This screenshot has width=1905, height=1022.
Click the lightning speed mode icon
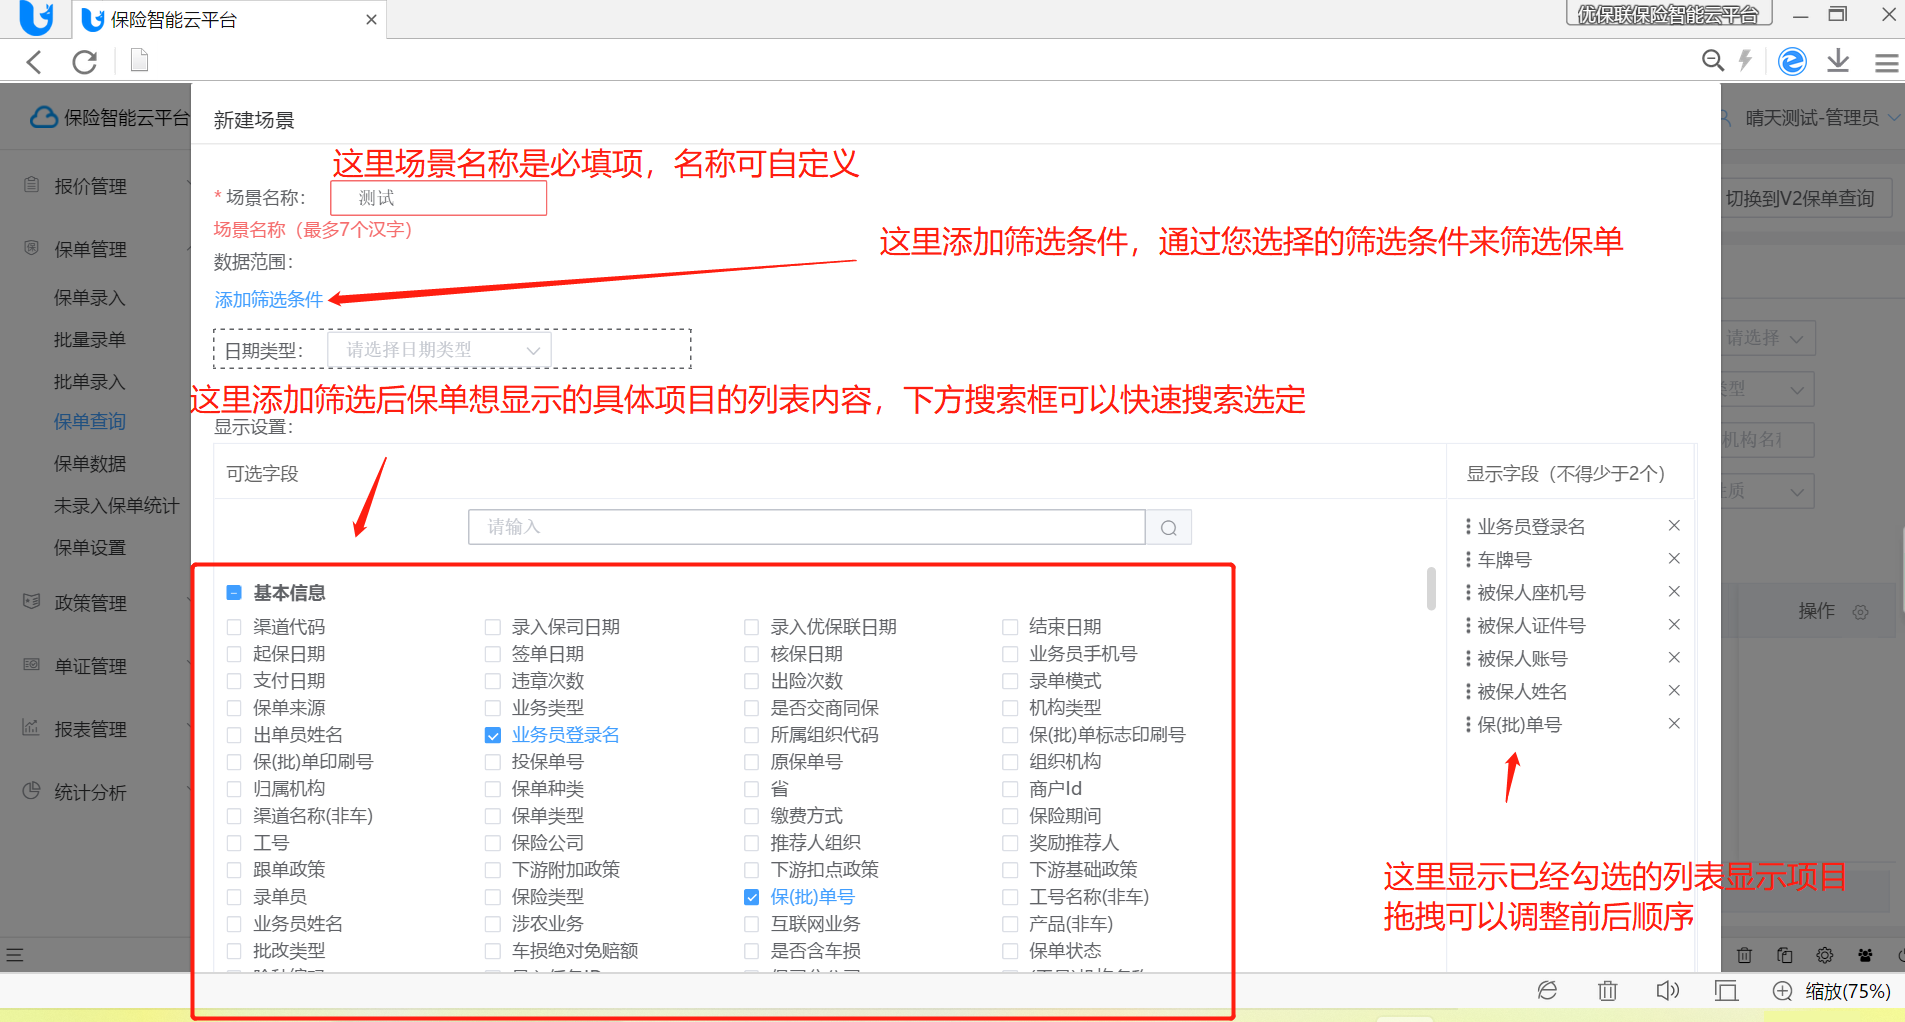click(x=1746, y=61)
